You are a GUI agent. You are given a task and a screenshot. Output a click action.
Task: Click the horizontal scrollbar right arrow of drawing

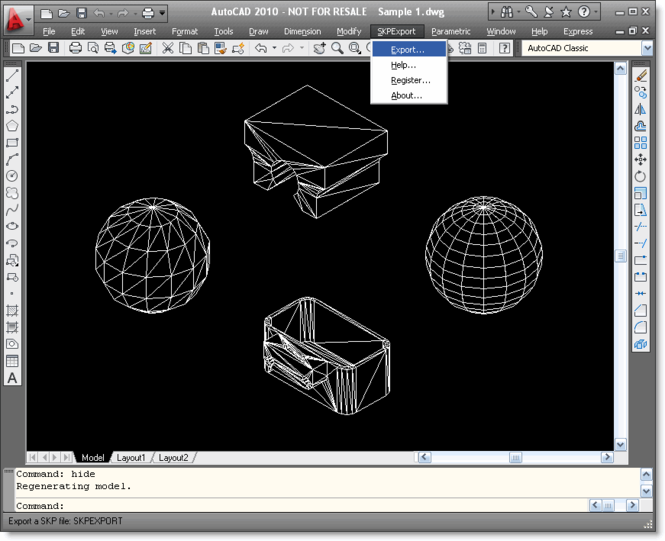click(607, 457)
